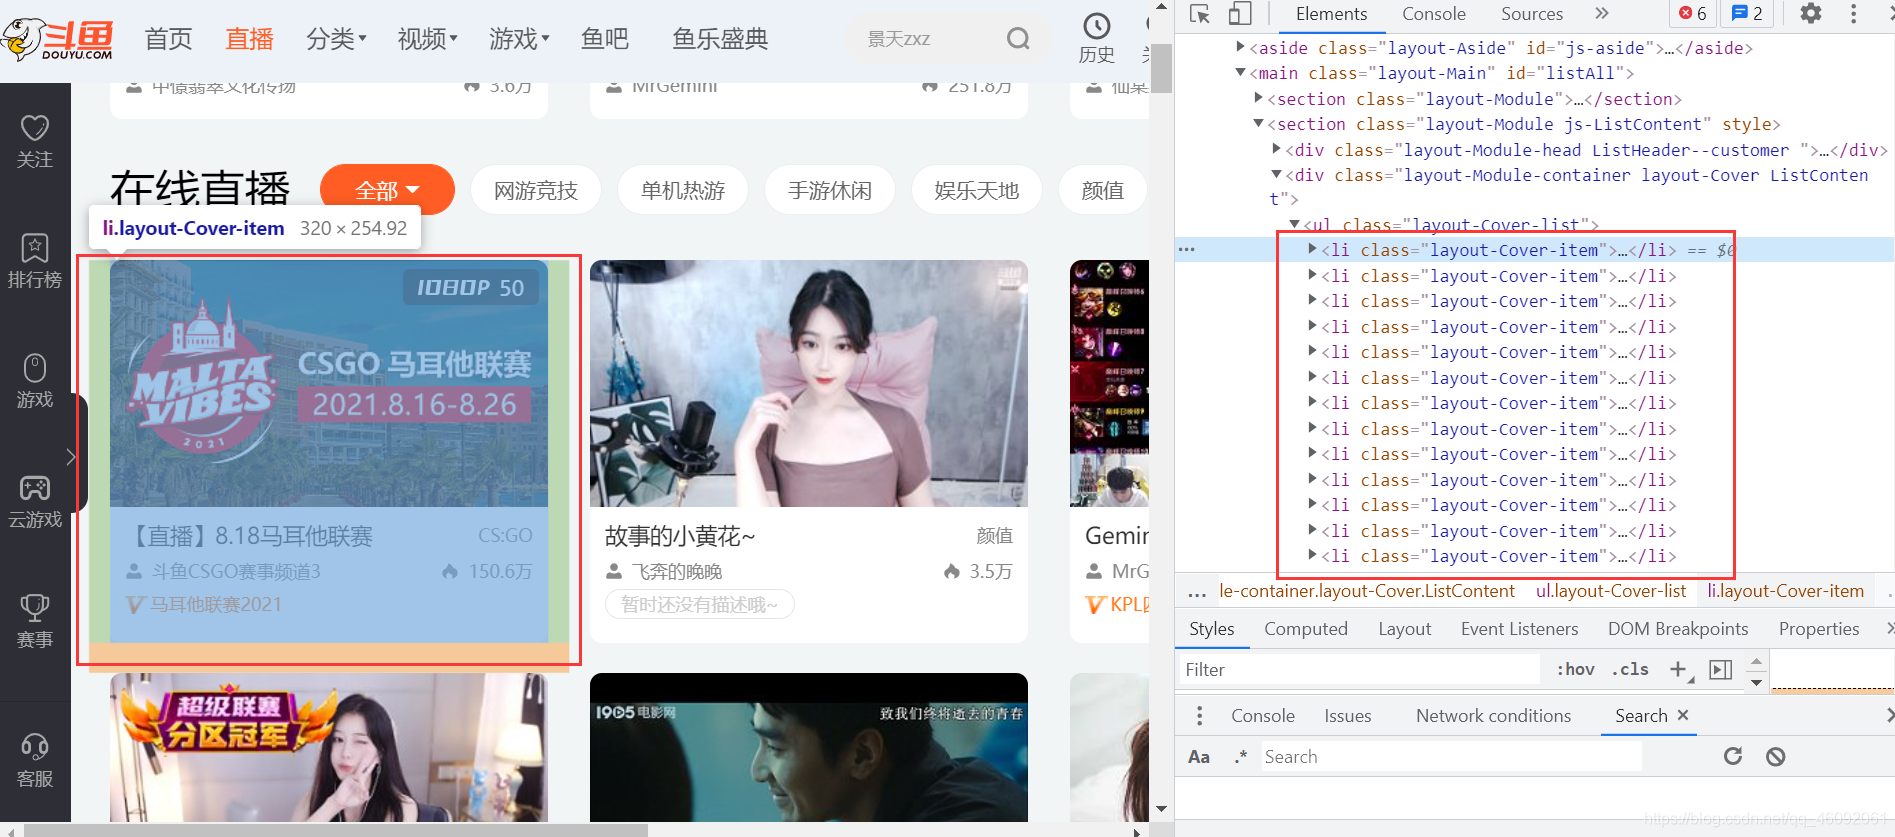Toggle Match Case (Aa) in search
This screenshot has width=1895, height=837.
click(1199, 757)
